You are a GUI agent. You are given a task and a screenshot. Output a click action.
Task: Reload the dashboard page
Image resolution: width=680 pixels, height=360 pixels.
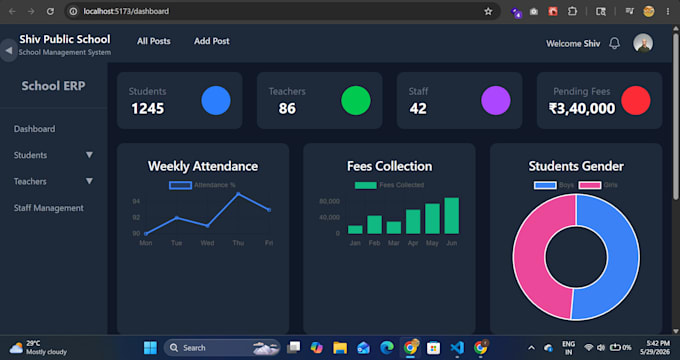click(x=50, y=11)
